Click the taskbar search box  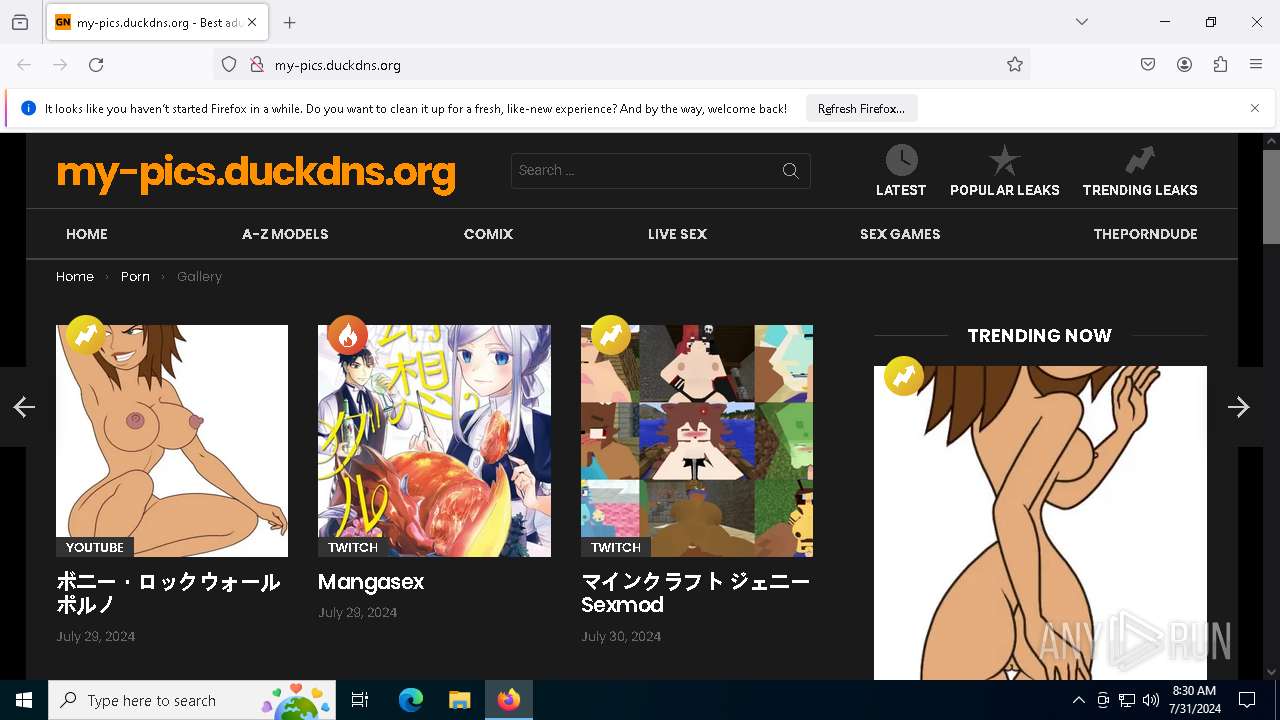[192, 700]
